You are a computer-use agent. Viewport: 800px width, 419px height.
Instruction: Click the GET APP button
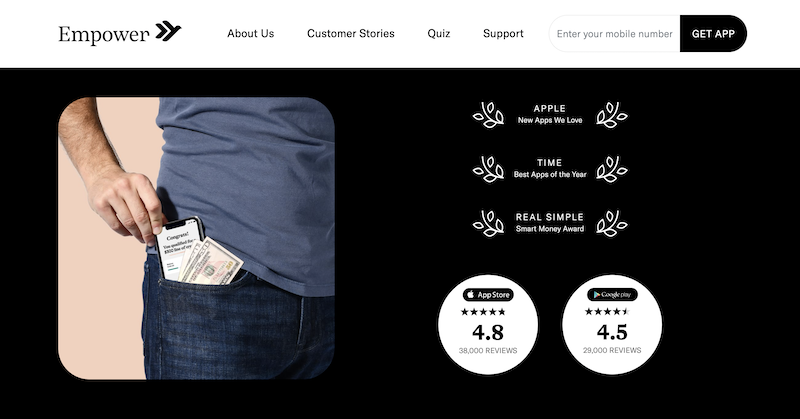(x=713, y=34)
